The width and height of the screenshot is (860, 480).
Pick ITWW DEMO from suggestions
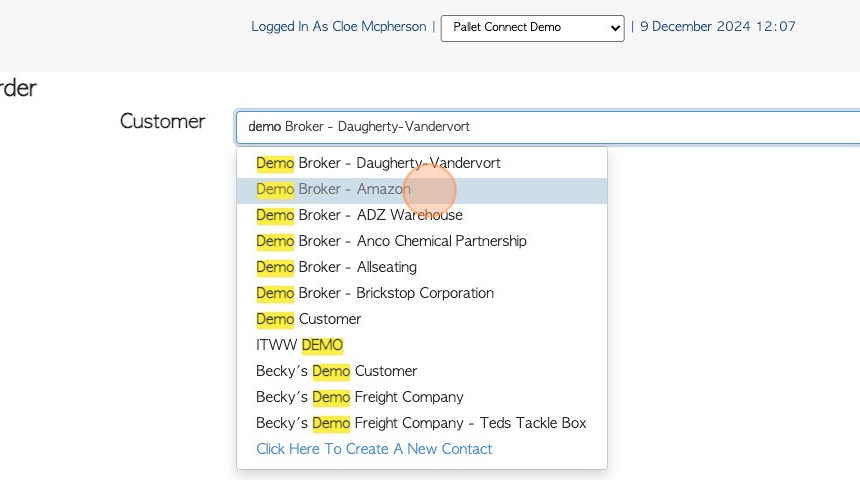pyautogui.click(x=422, y=345)
